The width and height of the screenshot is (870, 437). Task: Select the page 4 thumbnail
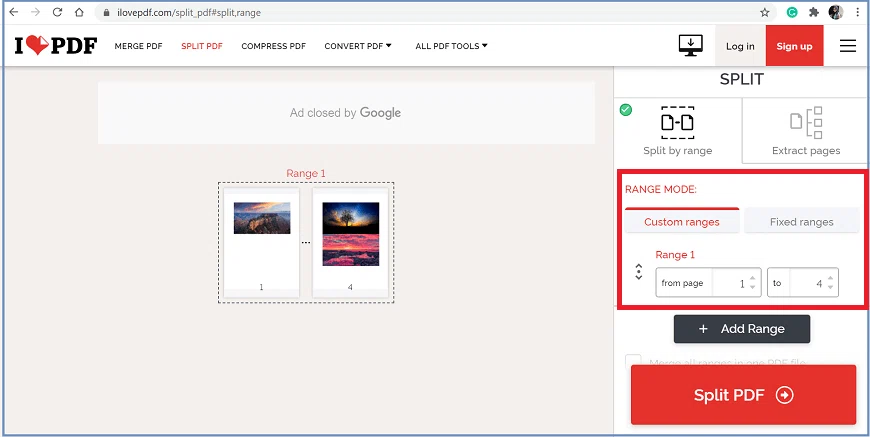coord(350,243)
